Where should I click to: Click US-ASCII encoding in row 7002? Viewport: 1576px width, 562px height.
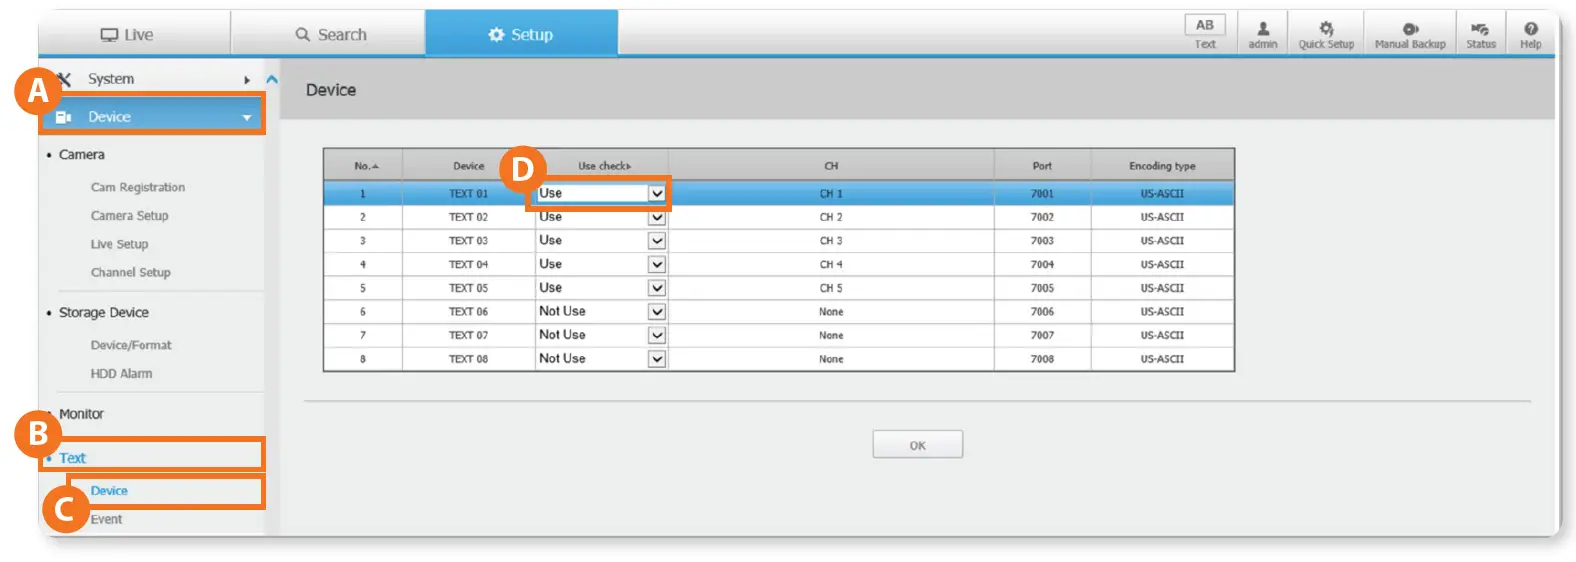pyautogui.click(x=1162, y=217)
